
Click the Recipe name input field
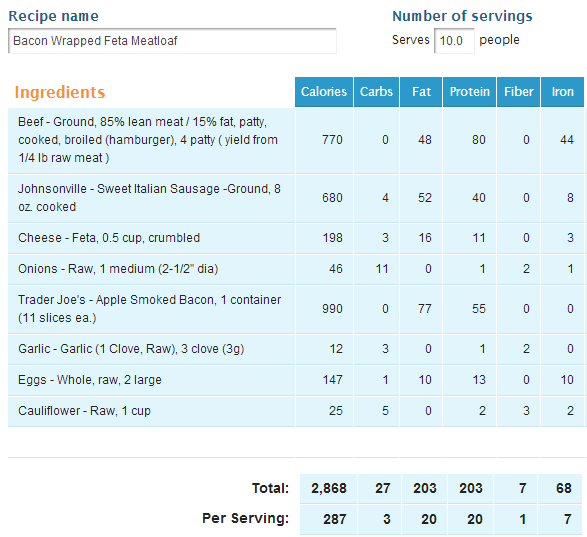coord(172,41)
